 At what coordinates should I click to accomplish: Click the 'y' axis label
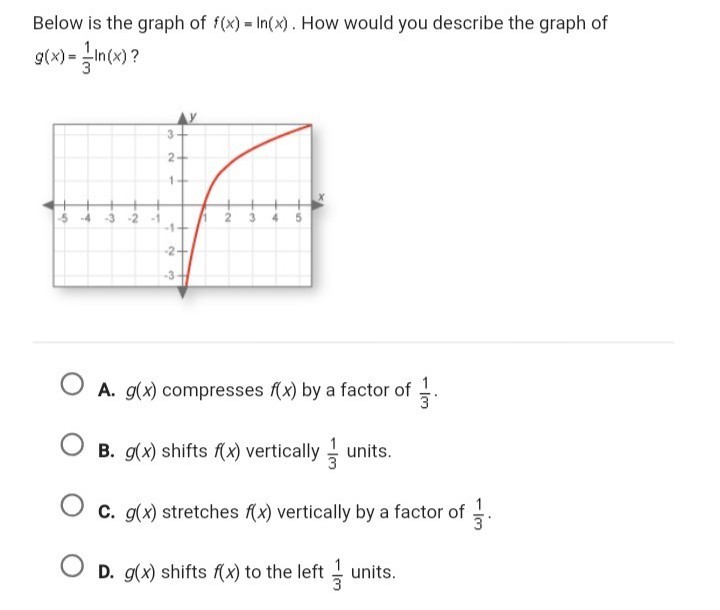[193, 116]
